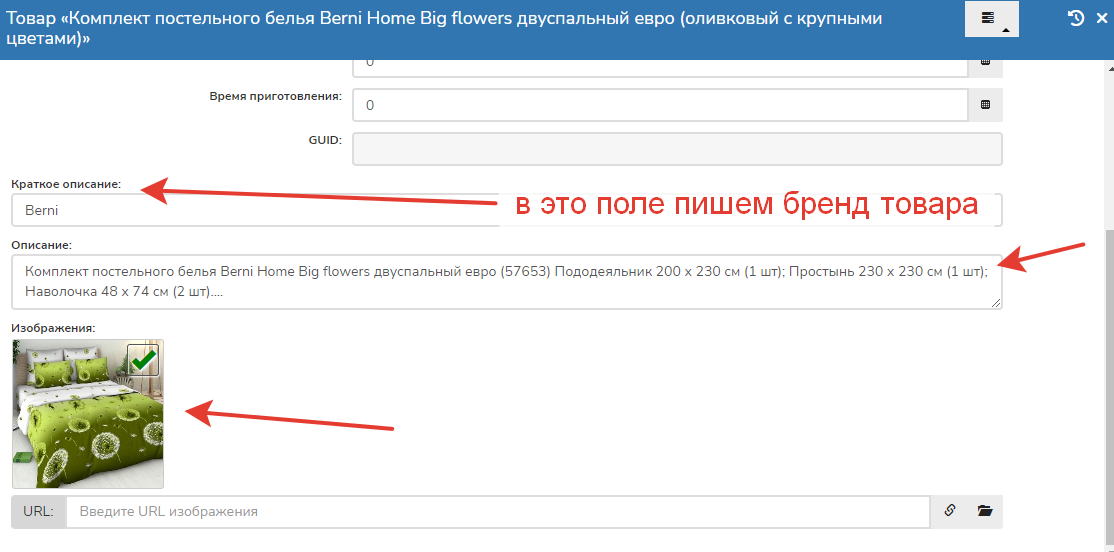Add image by link icon

(950, 511)
